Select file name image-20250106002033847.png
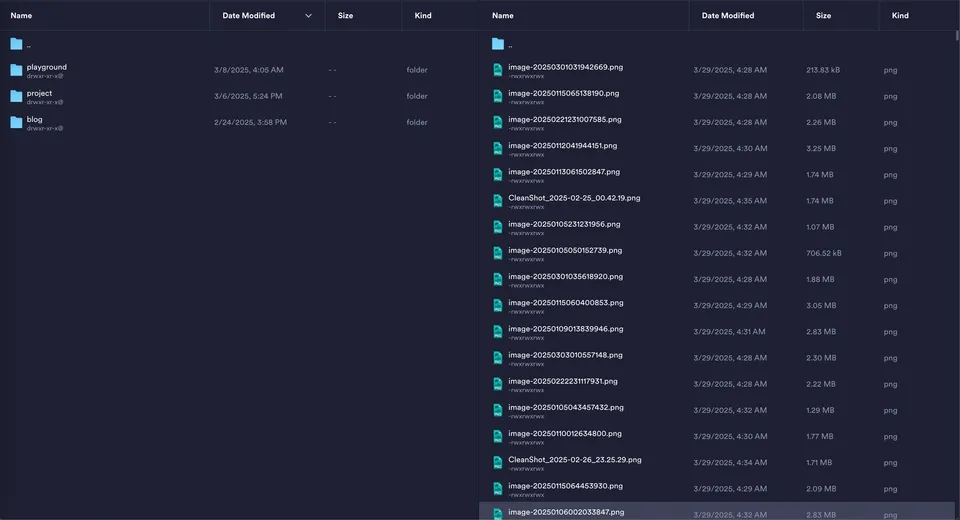Screen dimensions: 960x520 [x=566, y=512]
